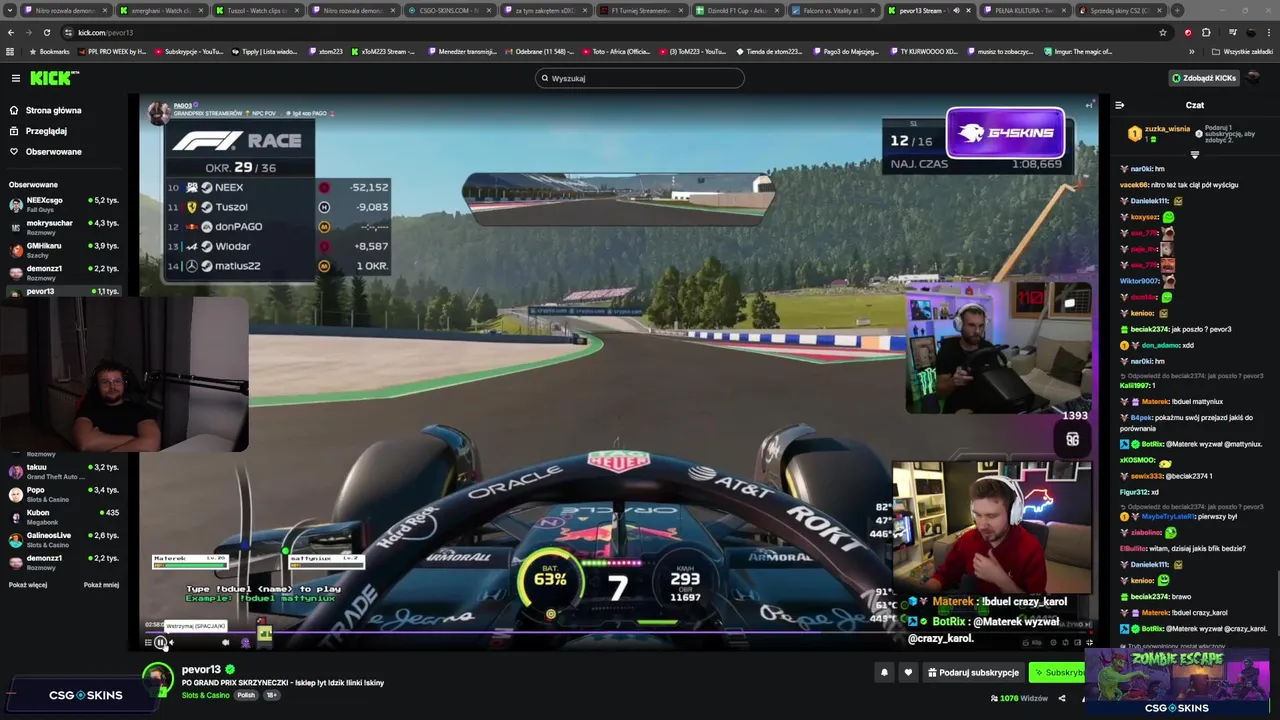Viewport: 1280px width, 720px height.
Task: Click user zuzka_wisnia in chat leaderboard
Action: (x=1167, y=129)
